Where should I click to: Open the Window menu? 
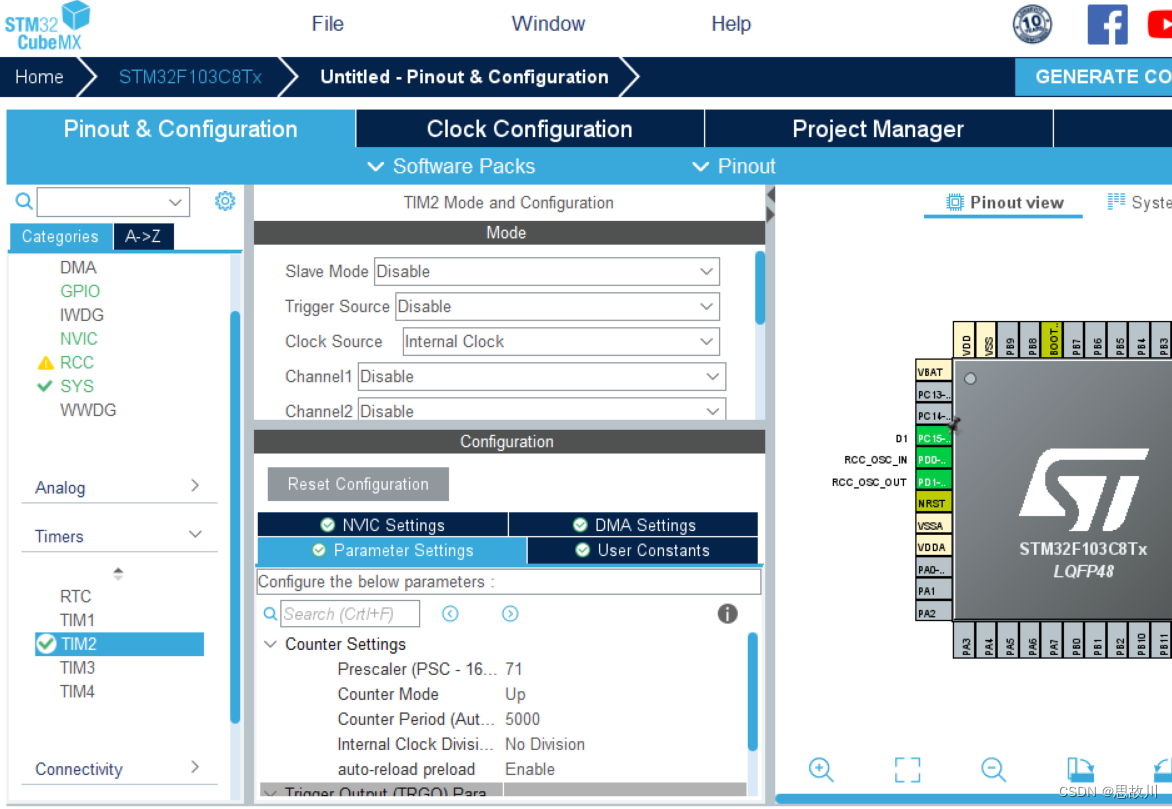548,24
